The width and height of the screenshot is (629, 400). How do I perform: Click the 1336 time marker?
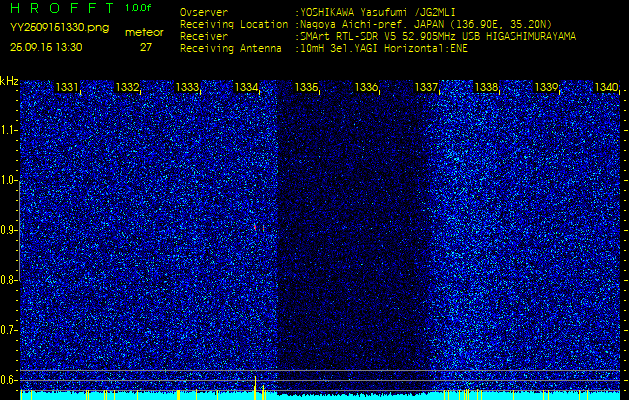366,87
